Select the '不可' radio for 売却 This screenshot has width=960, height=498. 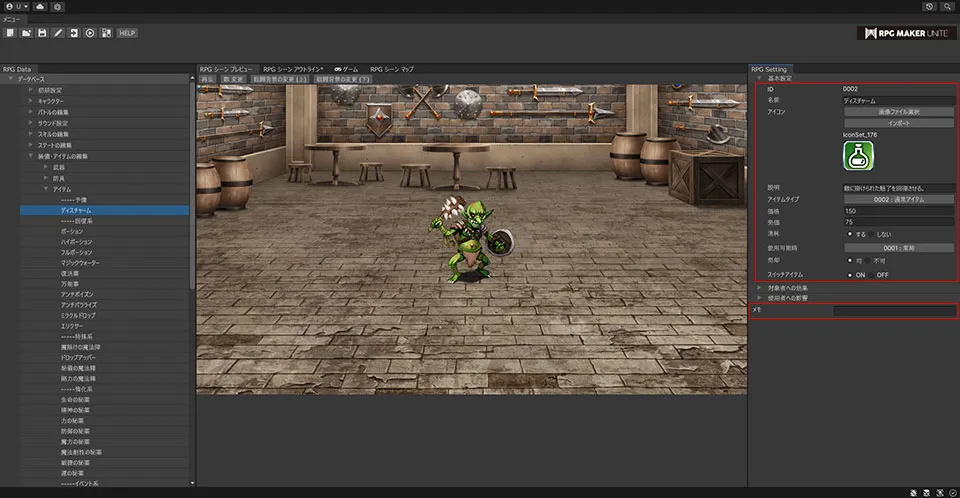pos(867,260)
